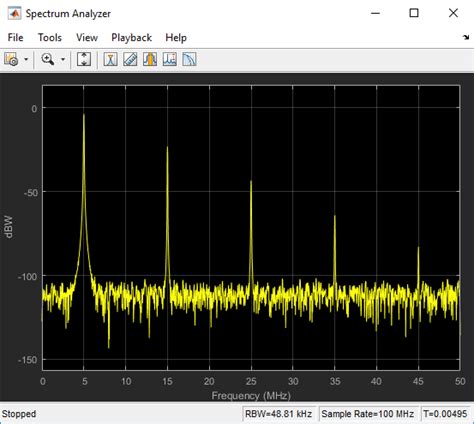Click the 30 x-axis tick label
This screenshot has width=474, height=424.
click(x=293, y=381)
